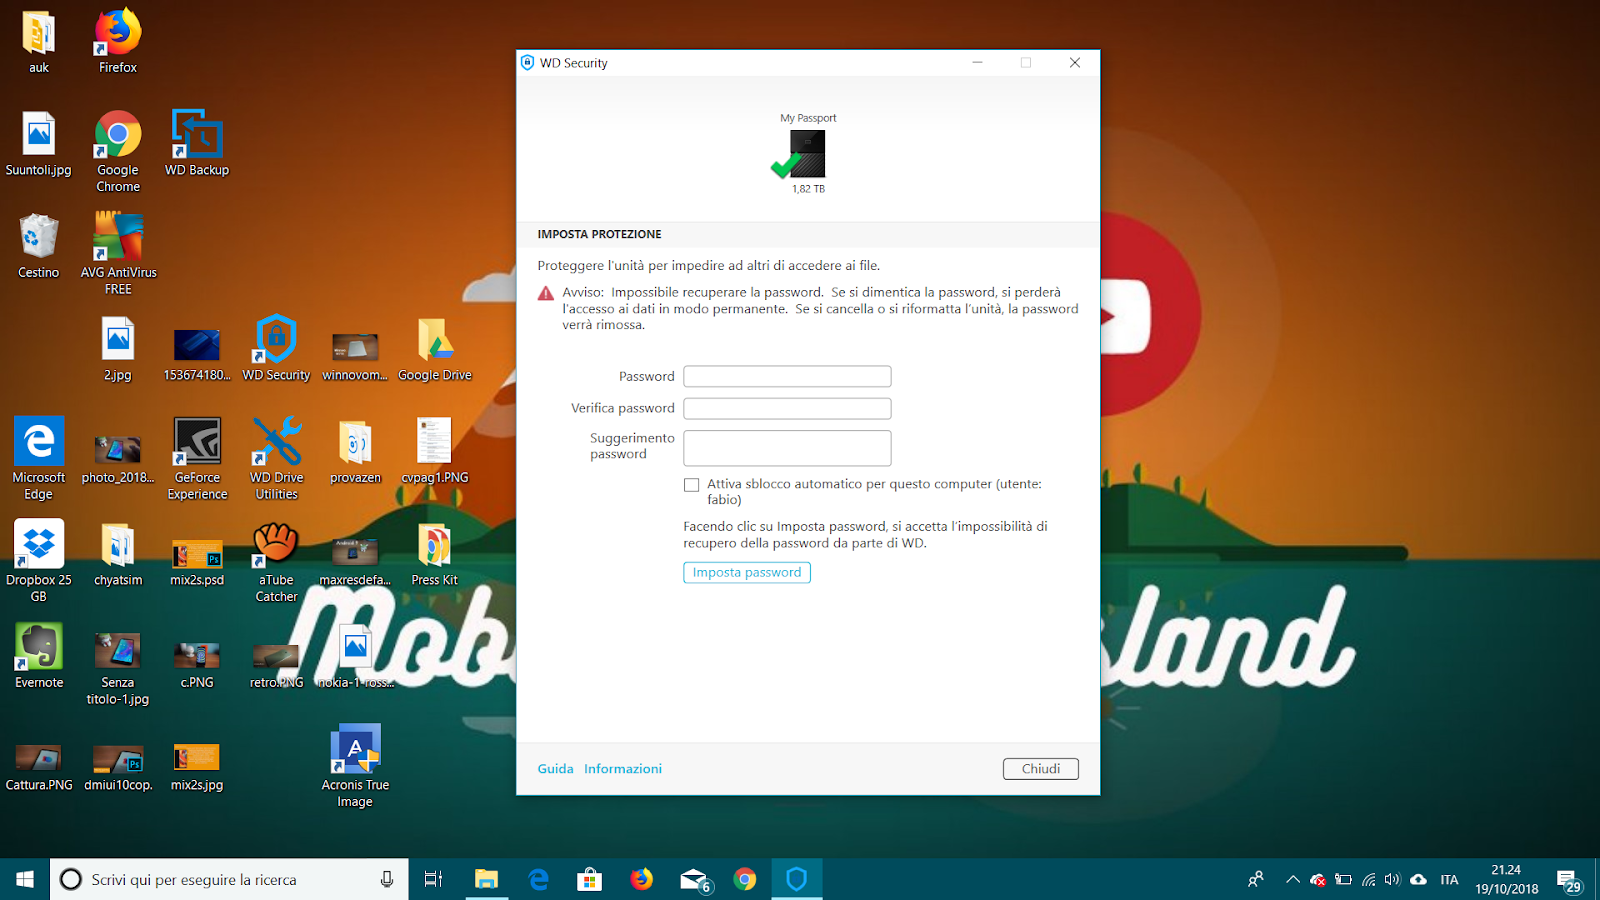Launch WD Backup from desktop

(x=197, y=143)
